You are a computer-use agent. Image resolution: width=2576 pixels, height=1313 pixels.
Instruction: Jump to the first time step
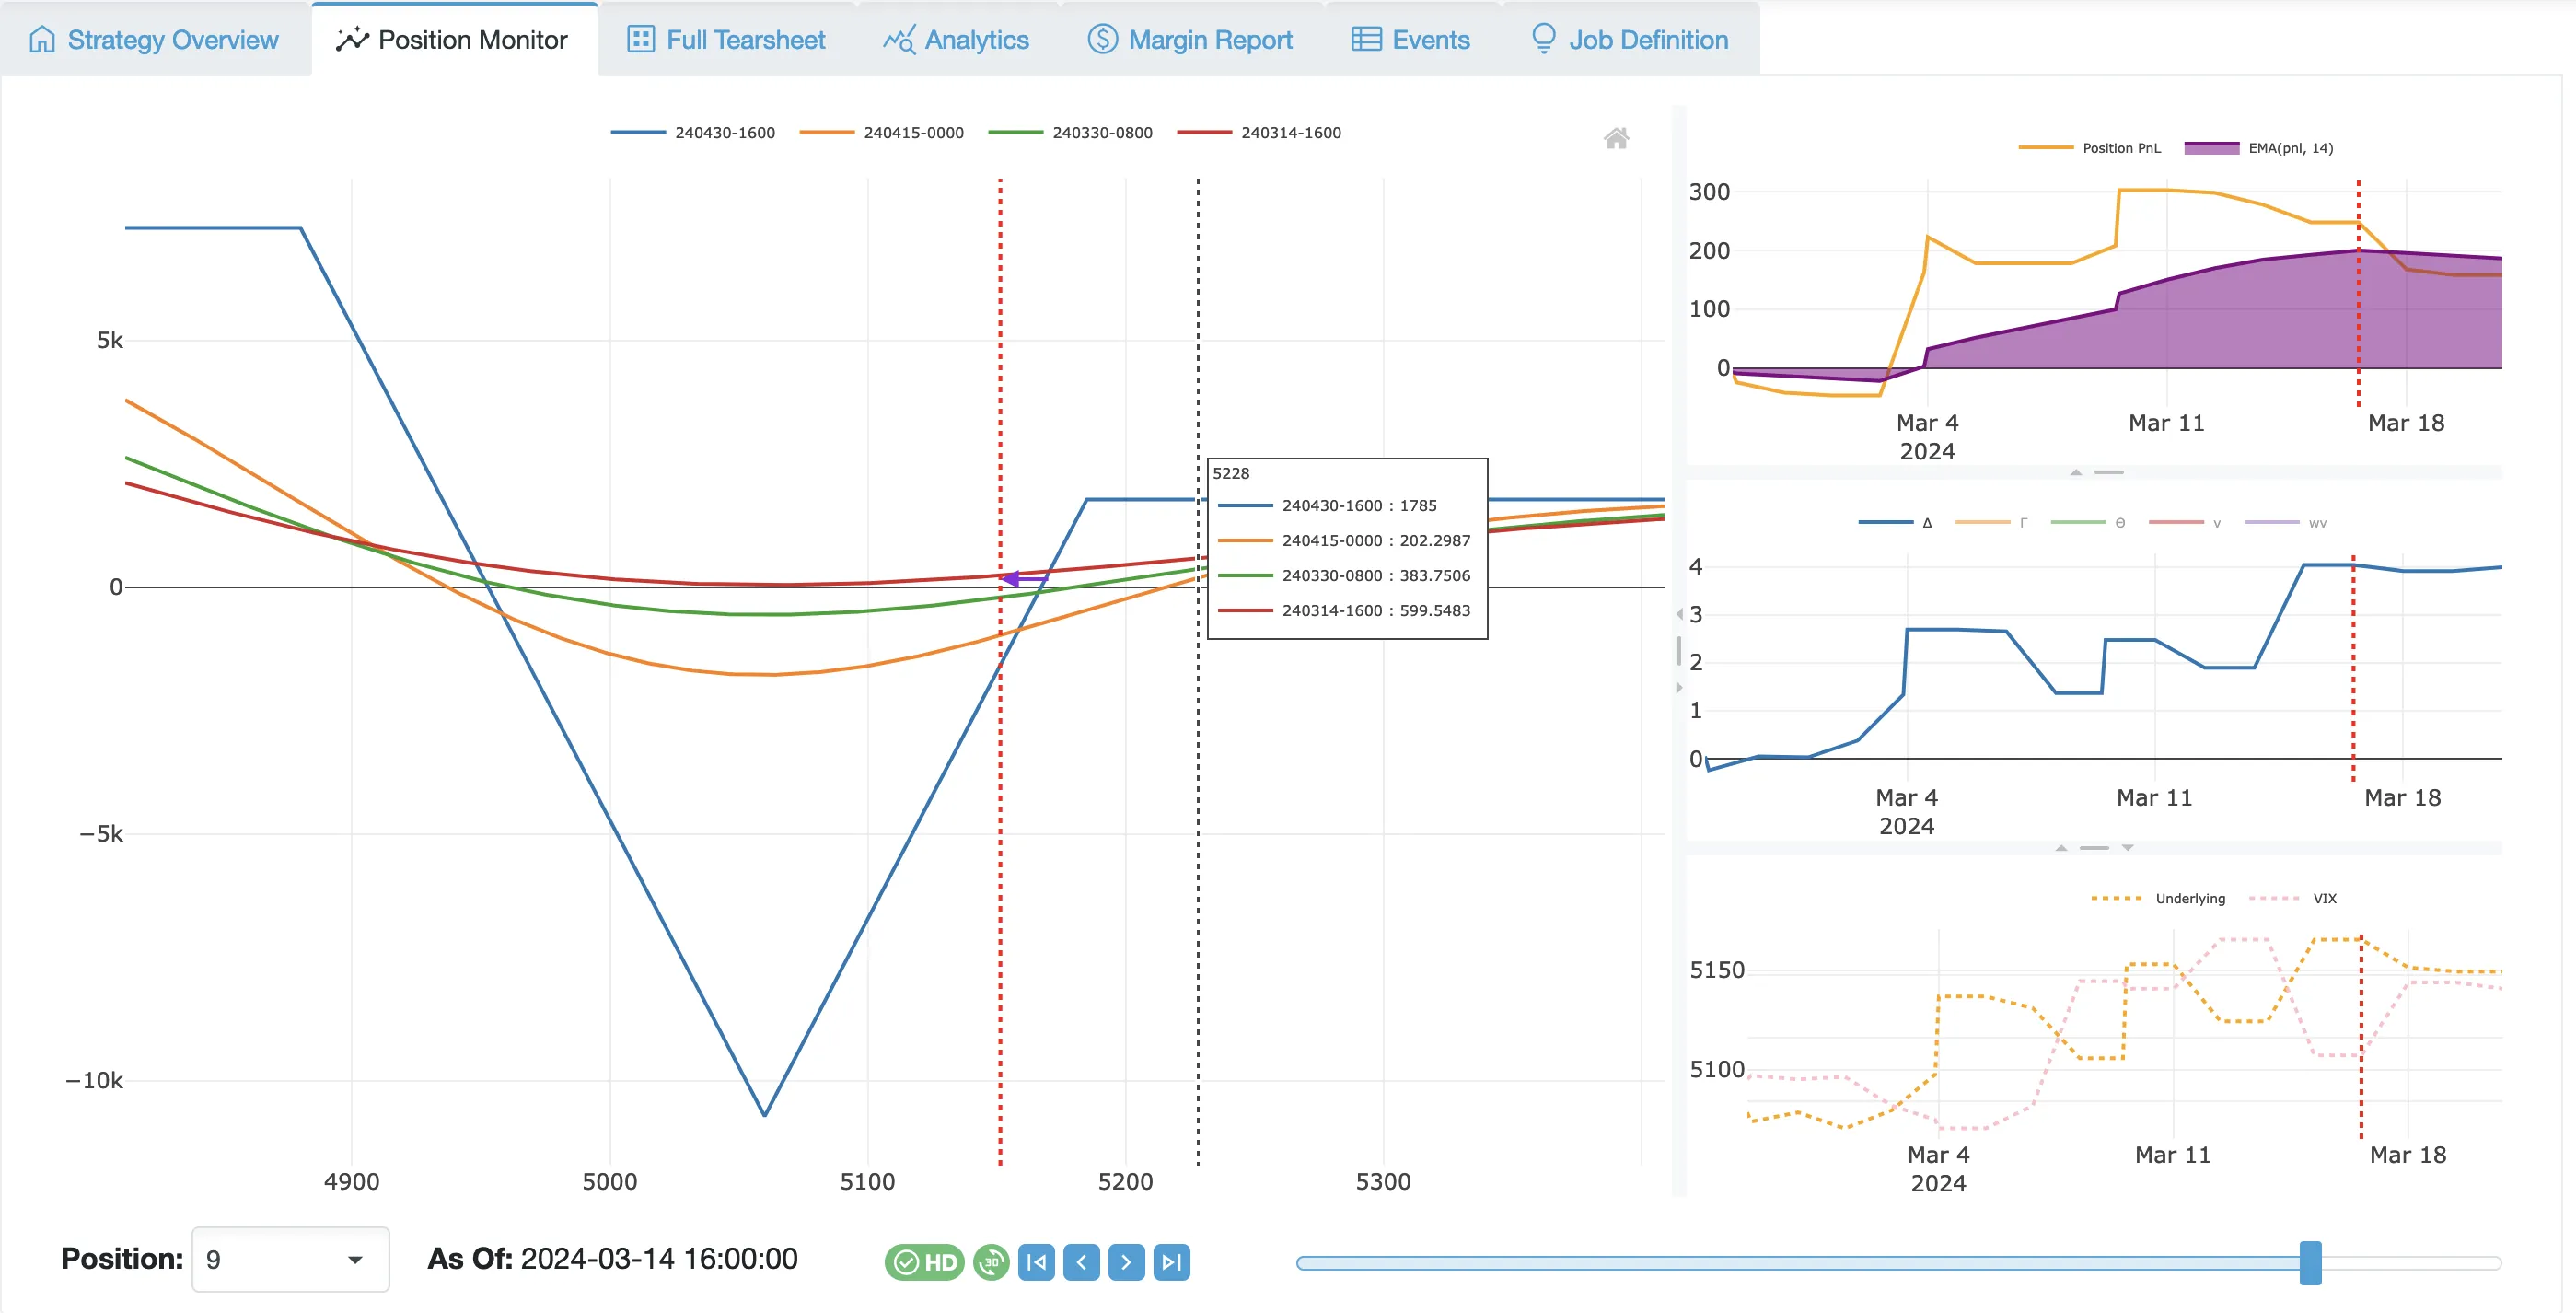pos(1036,1262)
